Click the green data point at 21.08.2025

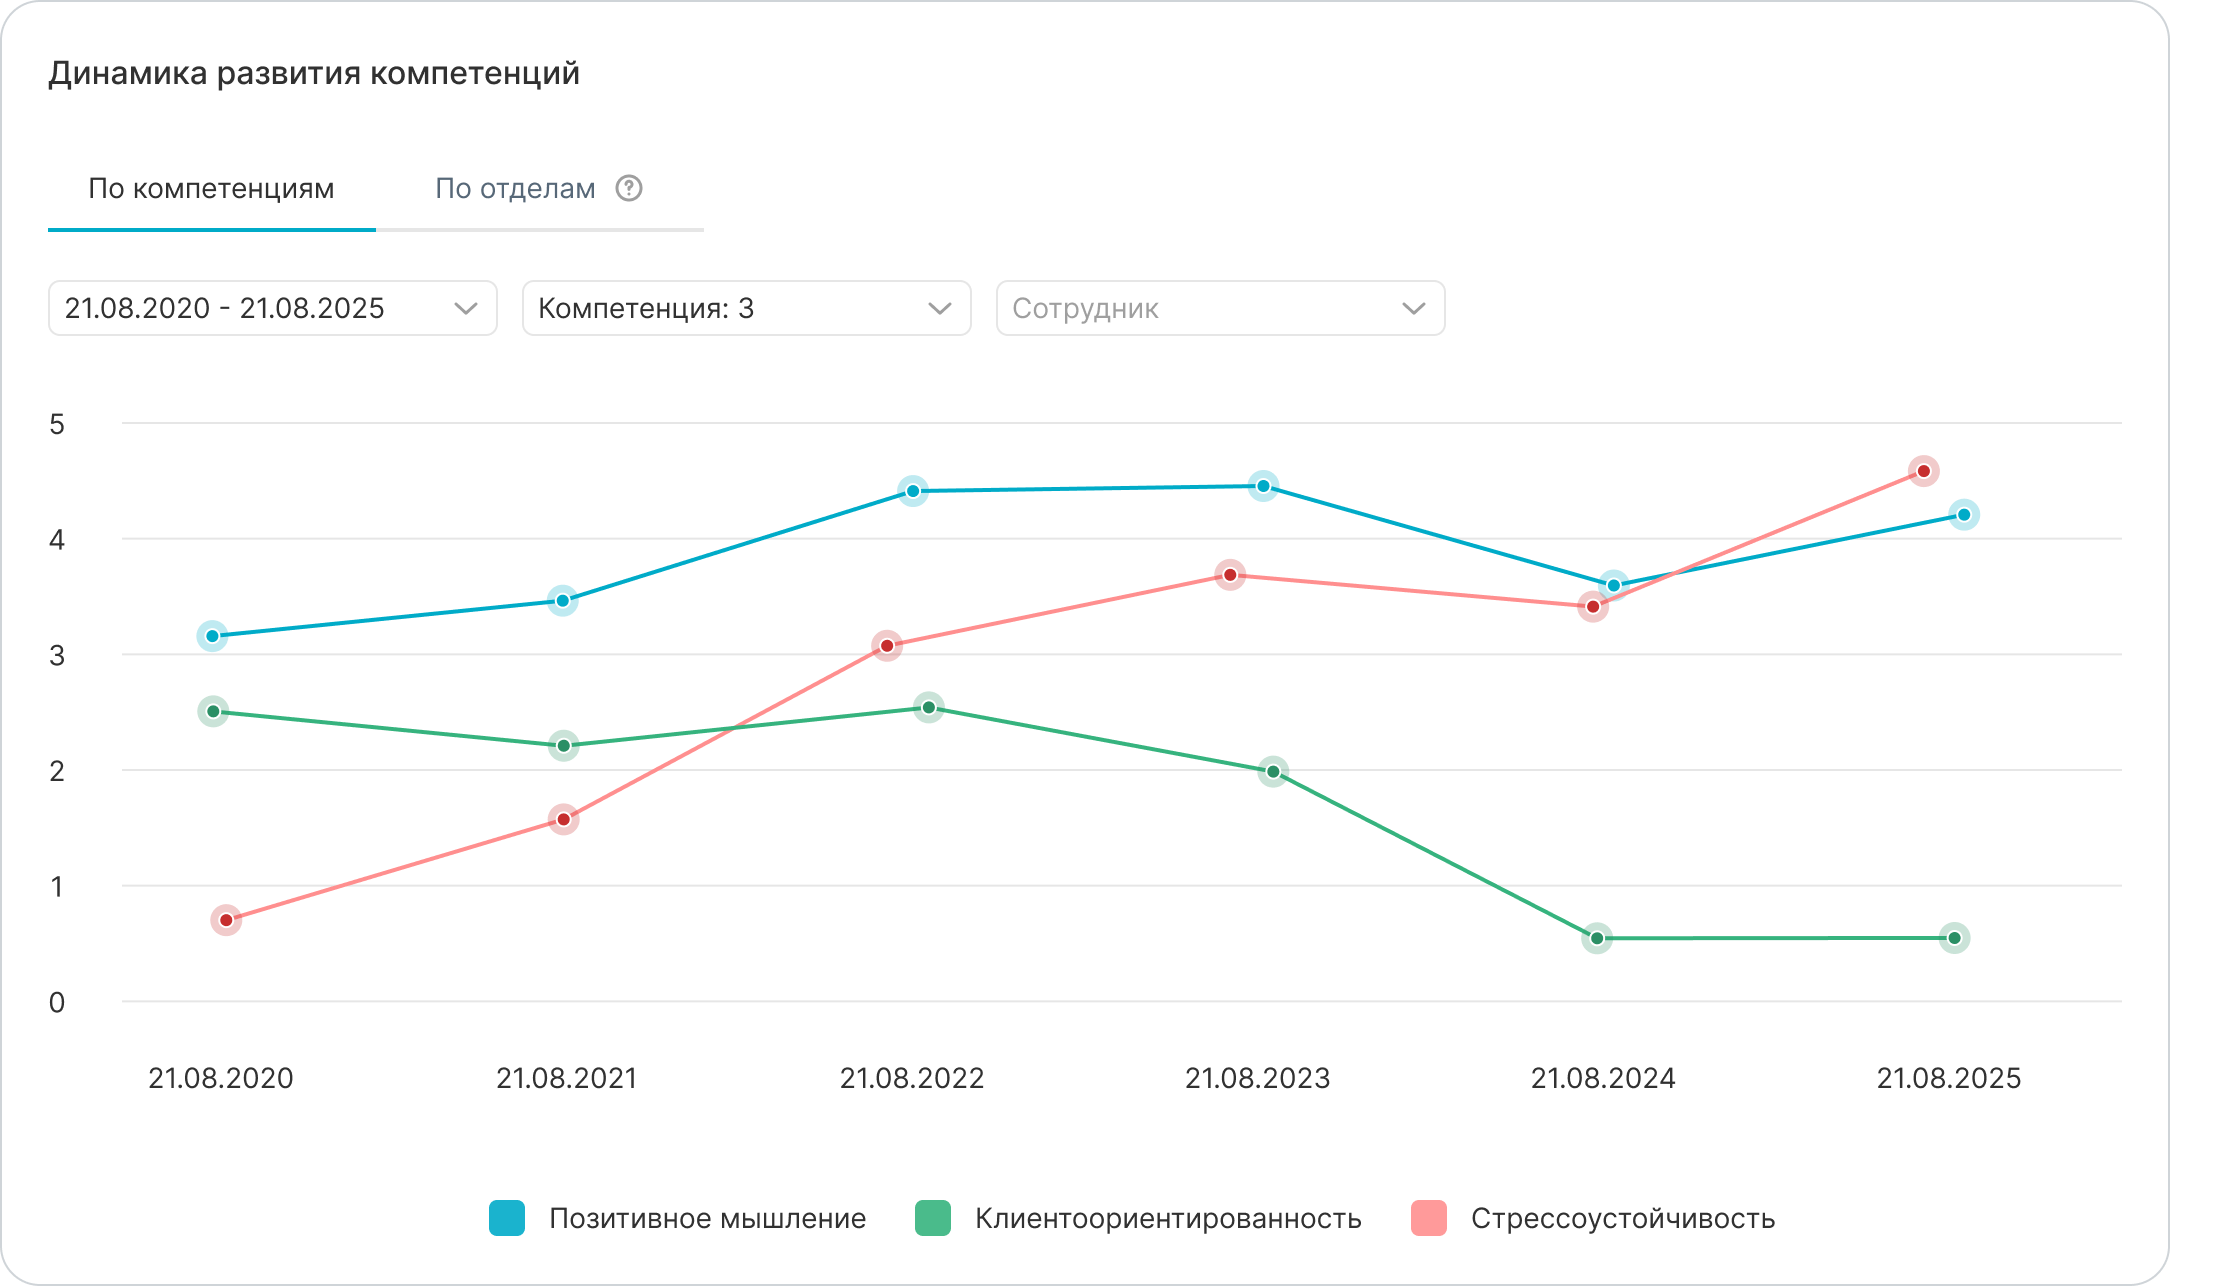tap(1954, 938)
